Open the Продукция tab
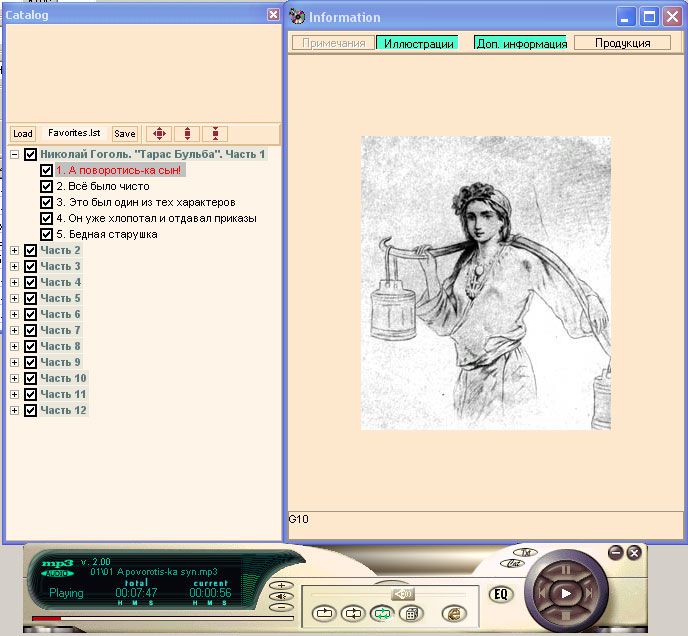 (622, 44)
